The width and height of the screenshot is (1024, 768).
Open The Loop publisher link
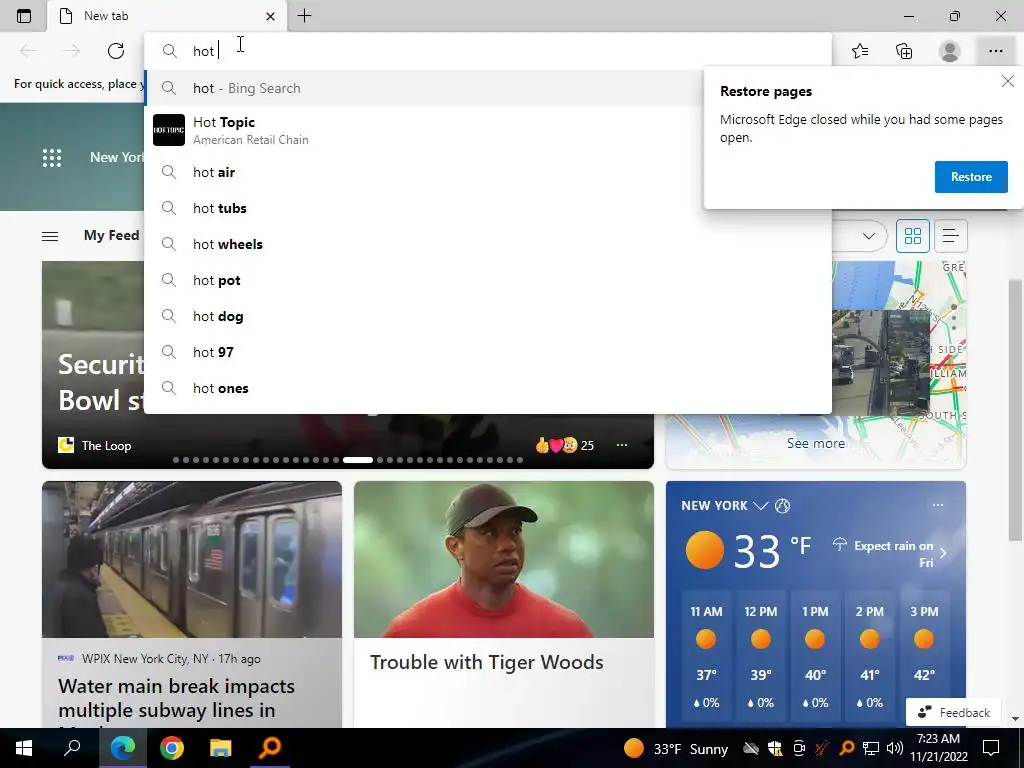[95, 445]
